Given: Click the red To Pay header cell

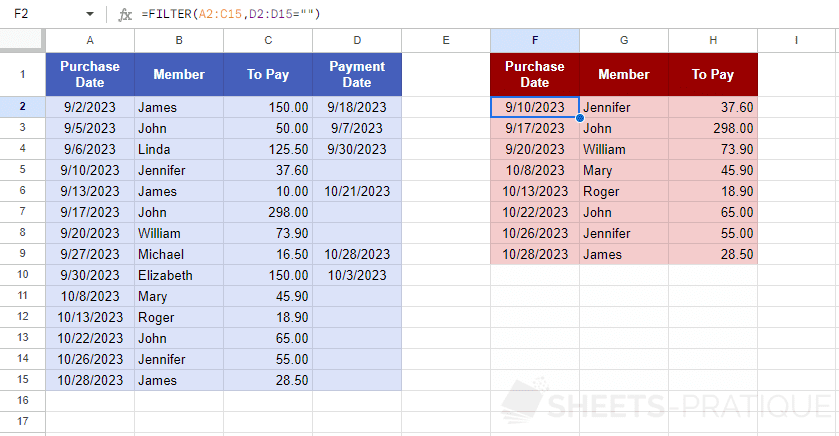Looking at the screenshot, I should pos(713,74).
